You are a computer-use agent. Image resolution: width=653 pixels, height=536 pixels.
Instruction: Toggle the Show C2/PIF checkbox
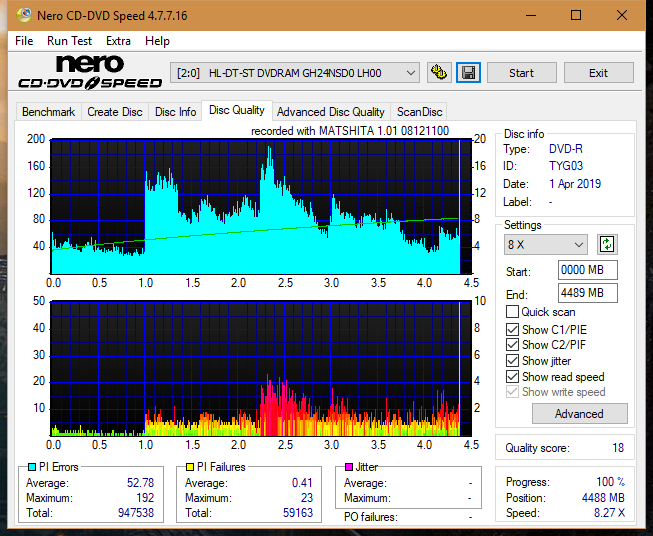coord(512,345)
